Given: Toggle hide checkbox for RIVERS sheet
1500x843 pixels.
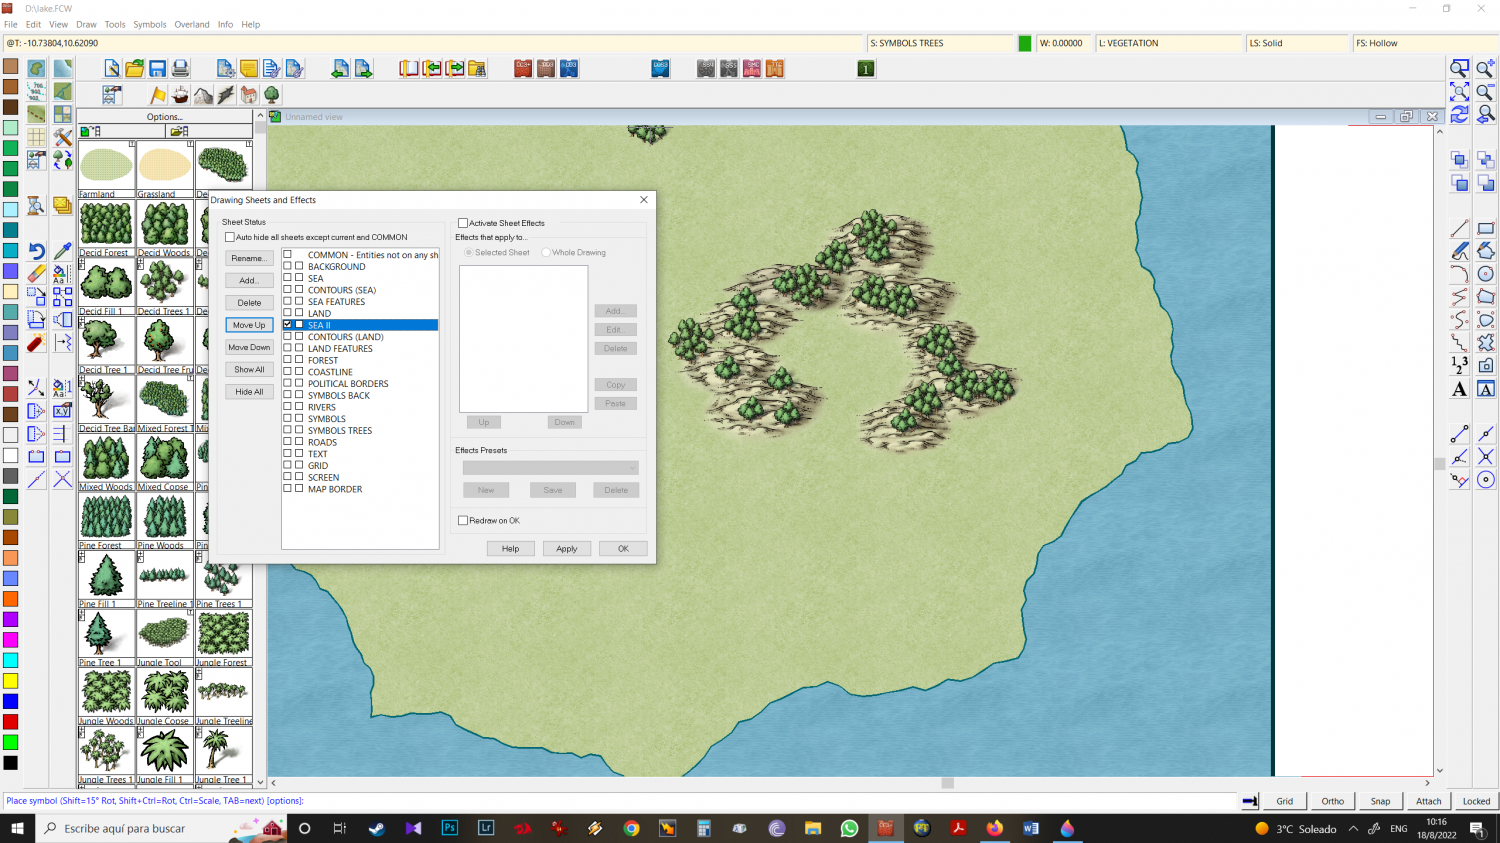Looking at the screenshot, I should 299,407.
